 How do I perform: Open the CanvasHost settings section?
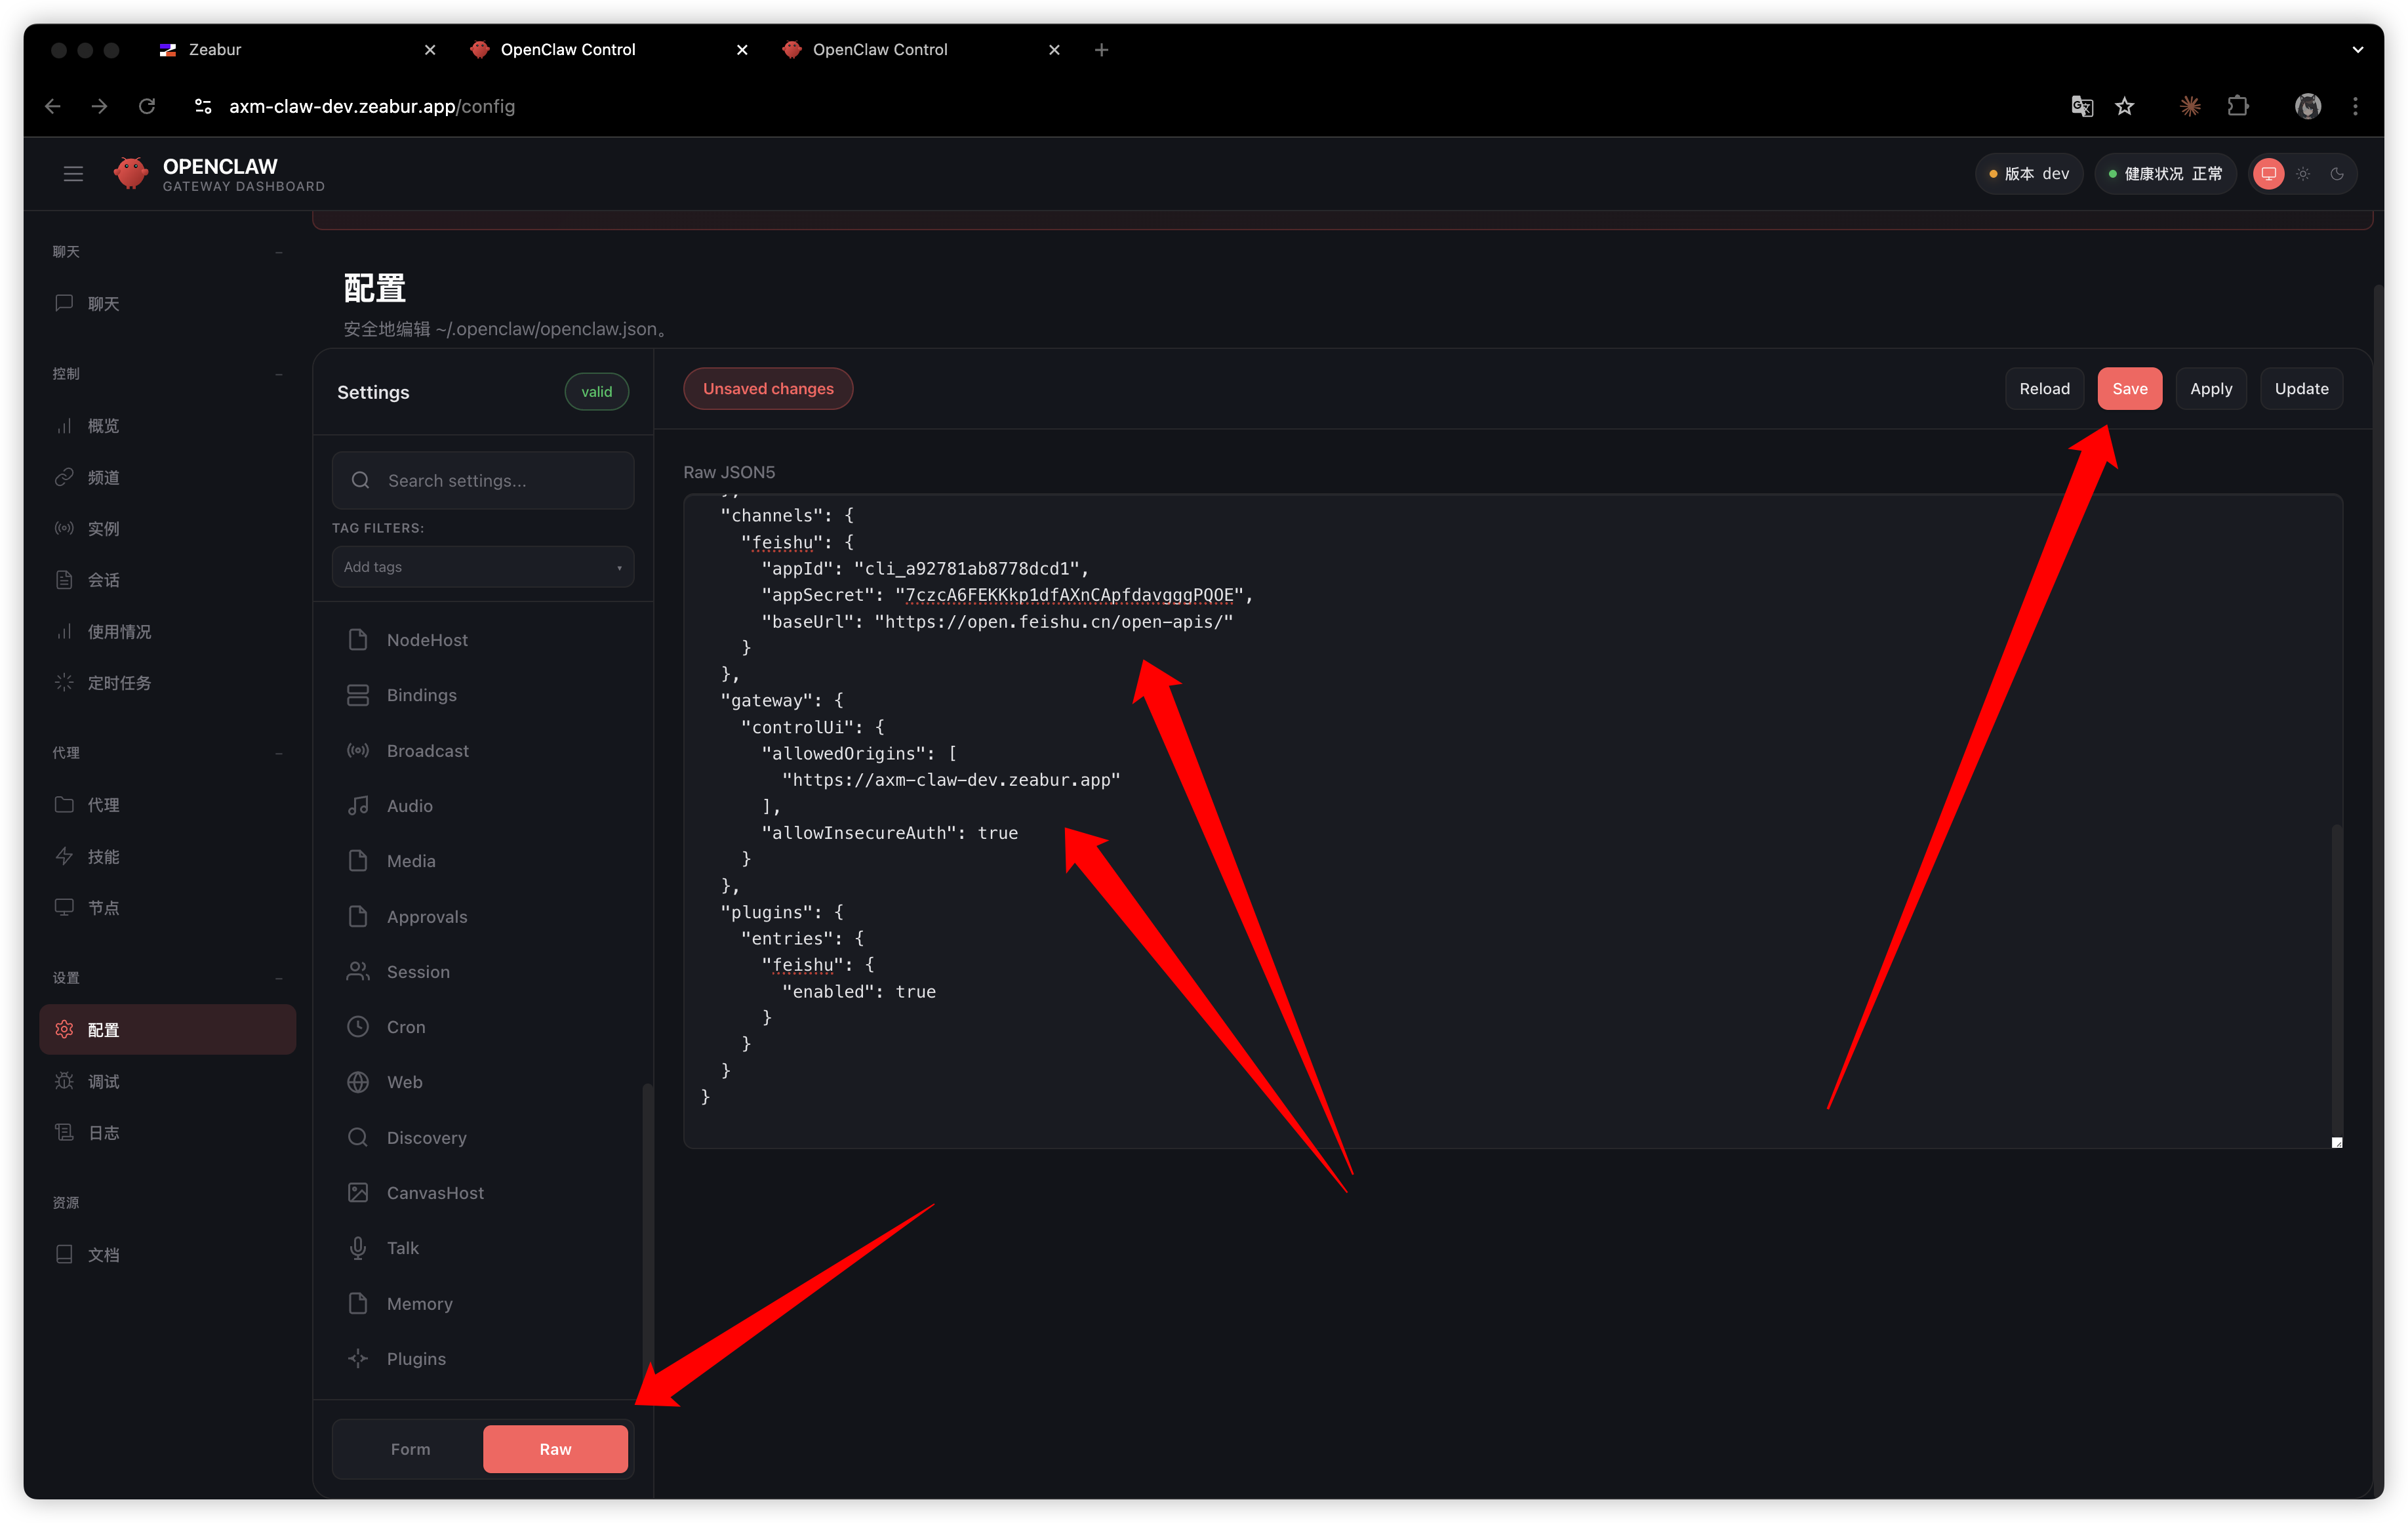[x=435, y=1192]
